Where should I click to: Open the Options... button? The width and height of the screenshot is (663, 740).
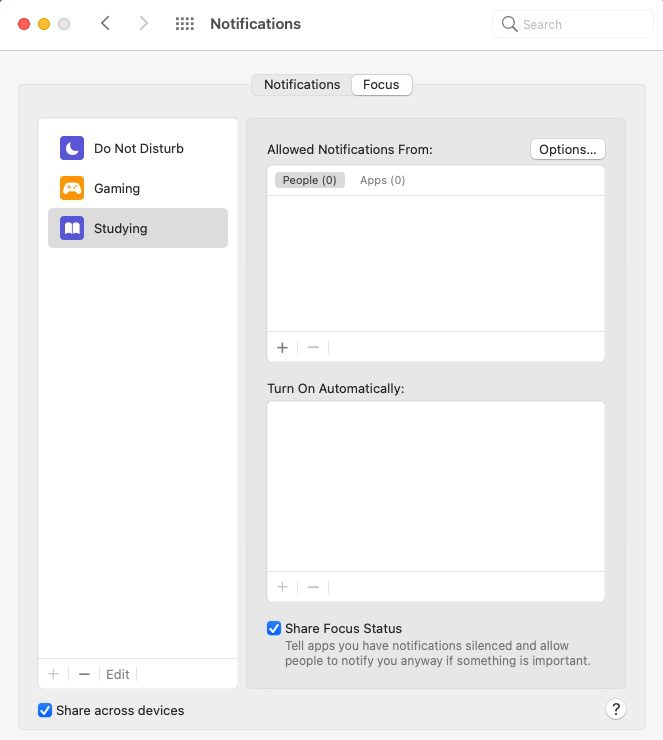567,149
